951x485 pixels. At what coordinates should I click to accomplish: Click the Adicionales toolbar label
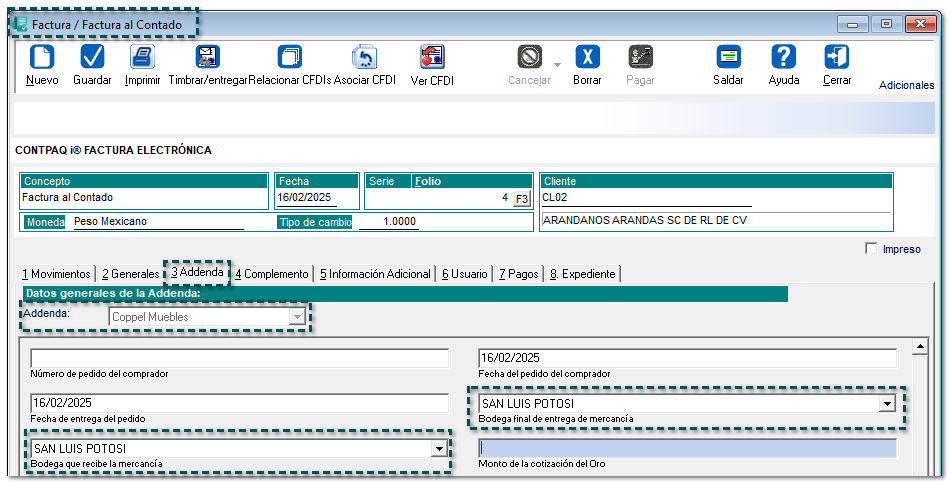(x=906, y=85)
